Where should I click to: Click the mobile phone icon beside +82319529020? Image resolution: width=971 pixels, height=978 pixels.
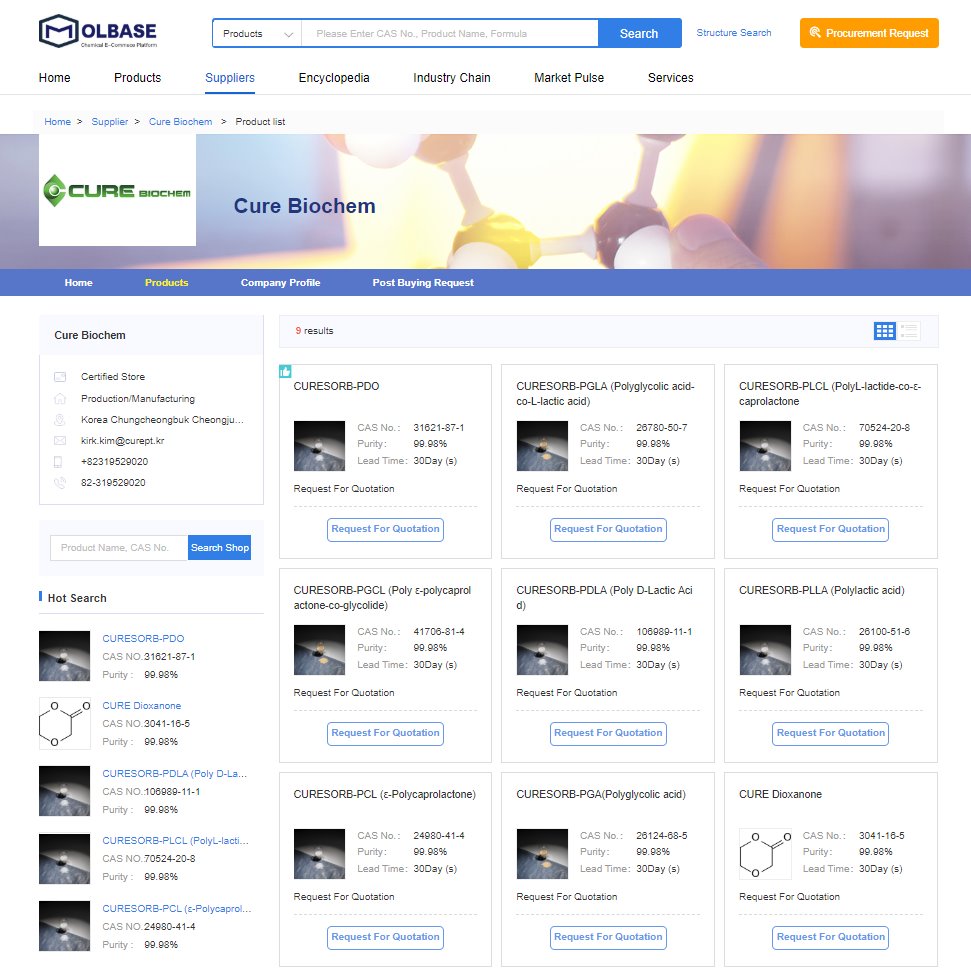[58, 462]
